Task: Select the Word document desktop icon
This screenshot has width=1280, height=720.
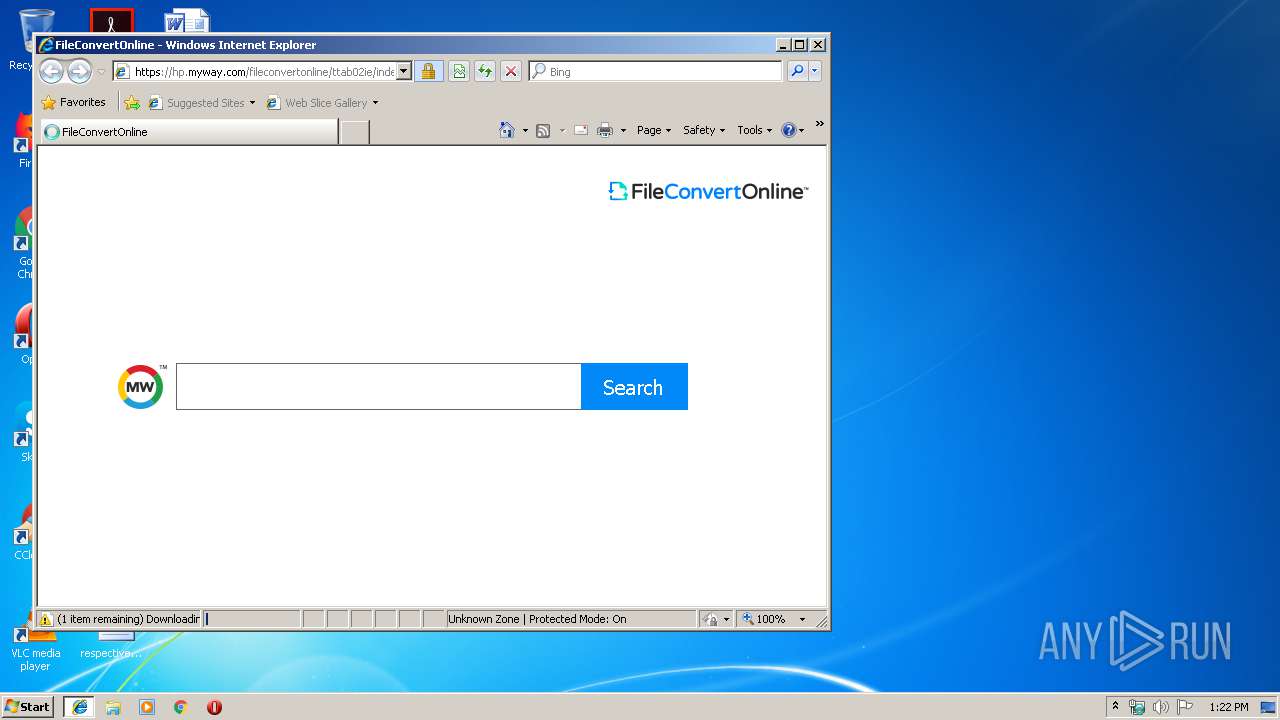Action: pos(187,20)
